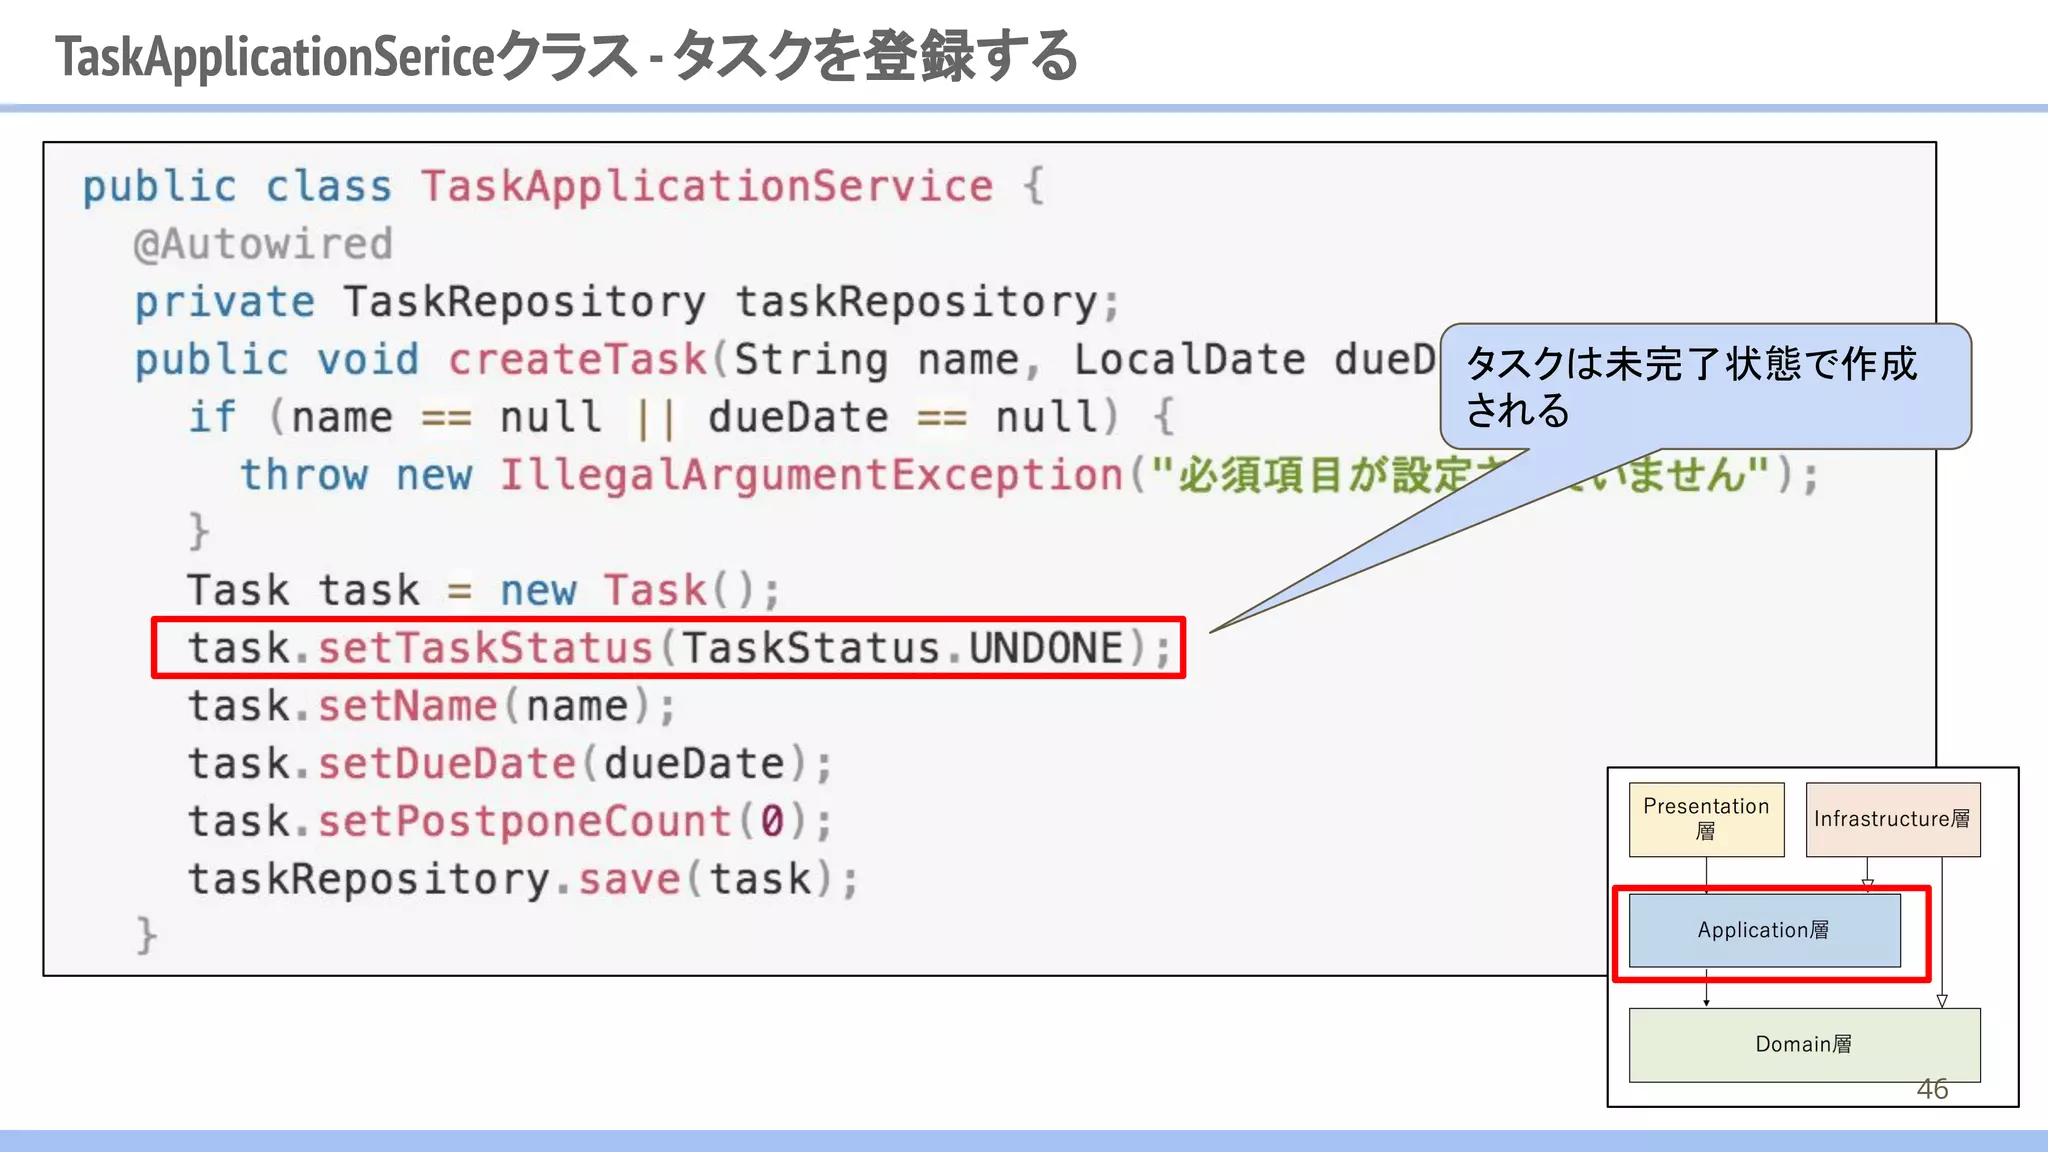Screen dimensions: 2048x1152
Task: Click the @Autowired annotation
Action: point(263,244)
